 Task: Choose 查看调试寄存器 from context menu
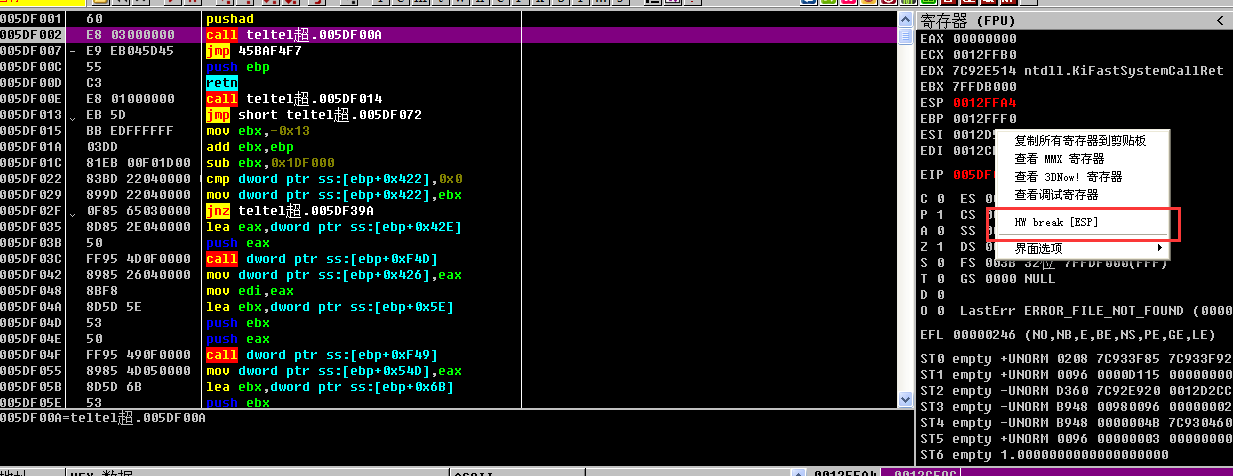[x=1056, y=195]
